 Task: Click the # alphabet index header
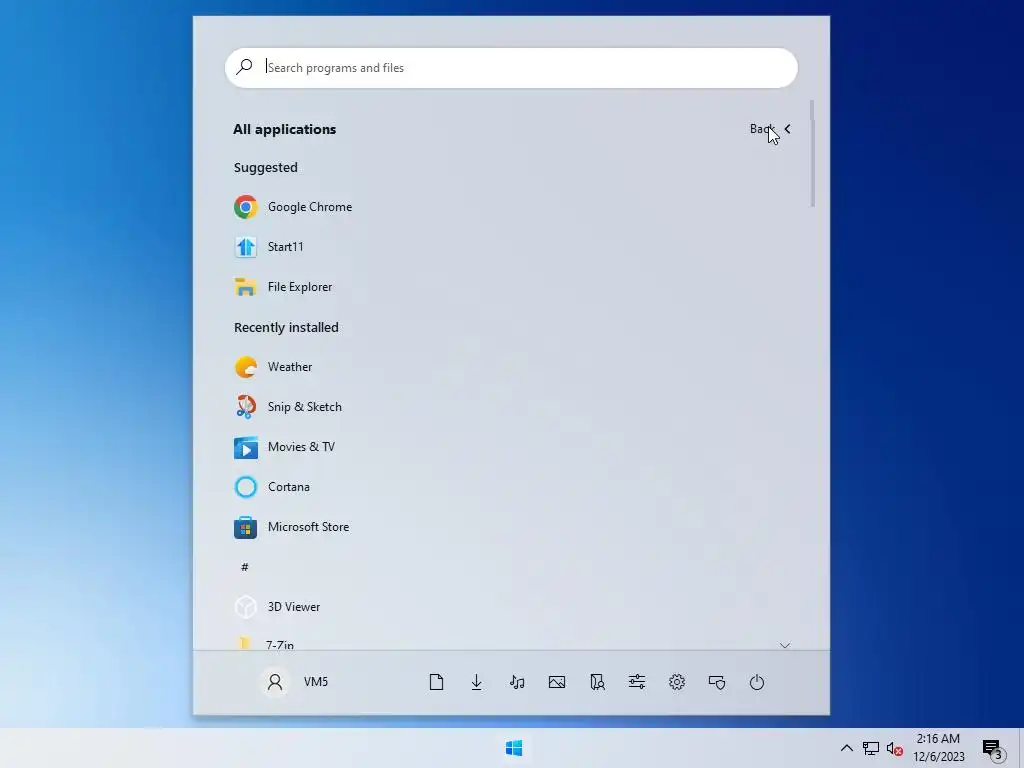point(245,567)
